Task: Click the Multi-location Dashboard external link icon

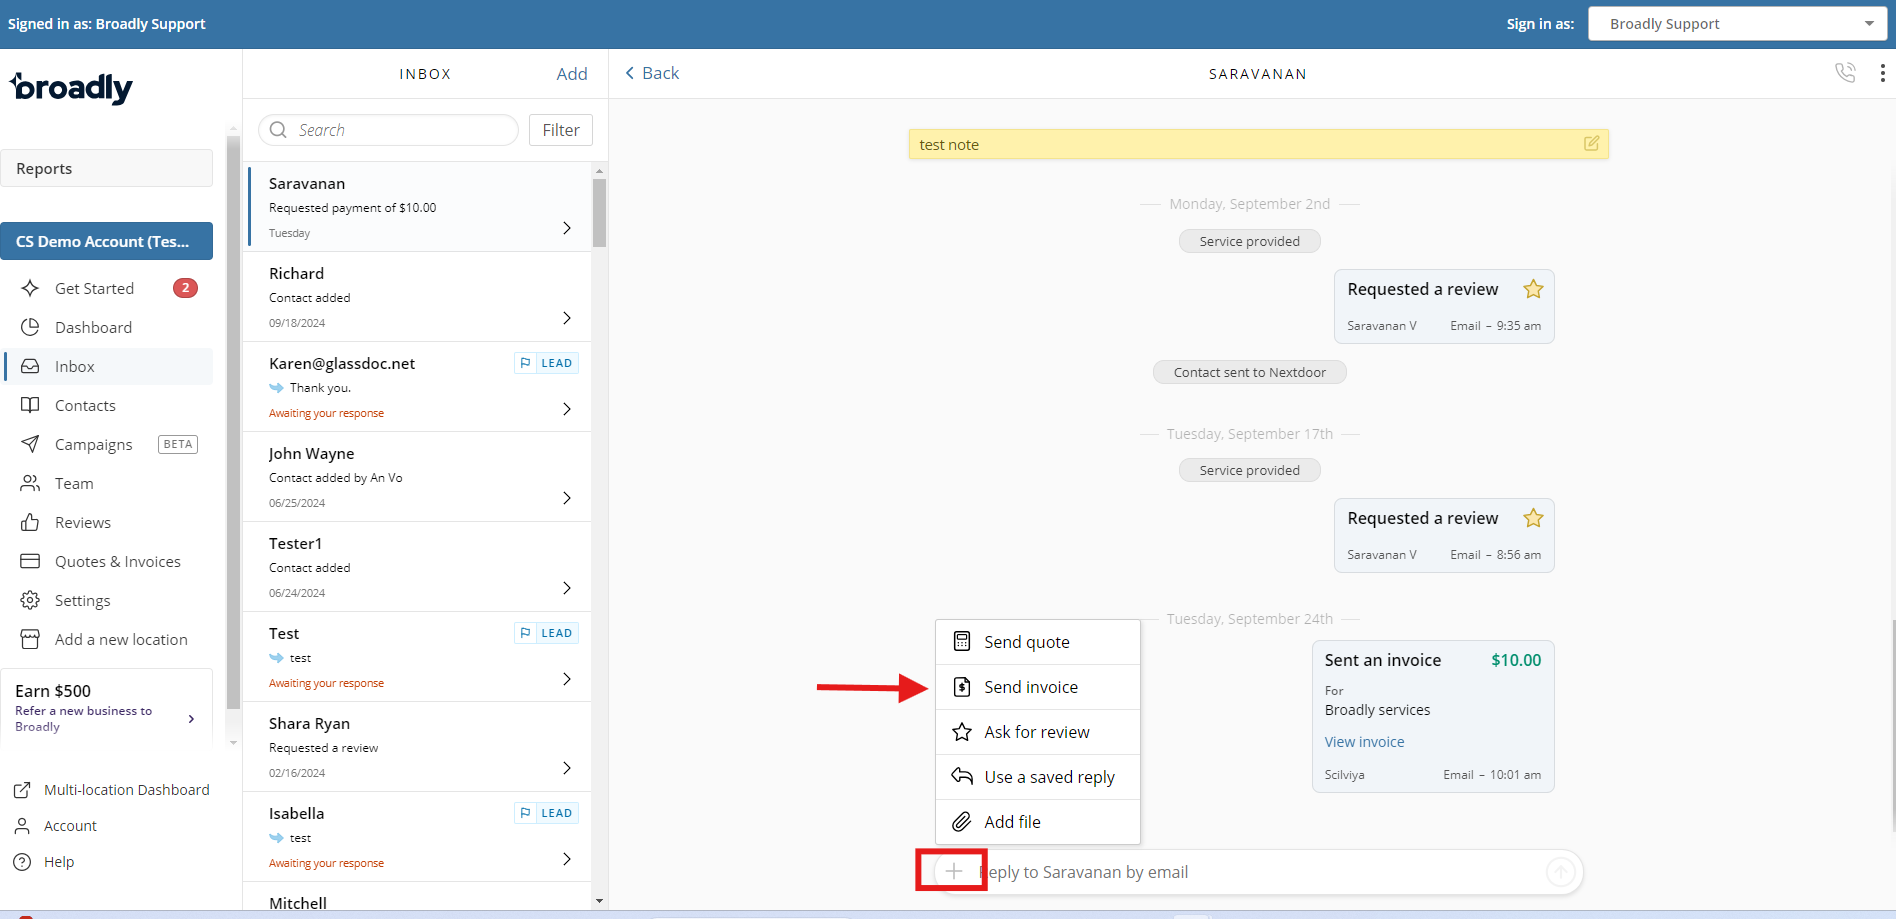Action: [x=21, y=790]
